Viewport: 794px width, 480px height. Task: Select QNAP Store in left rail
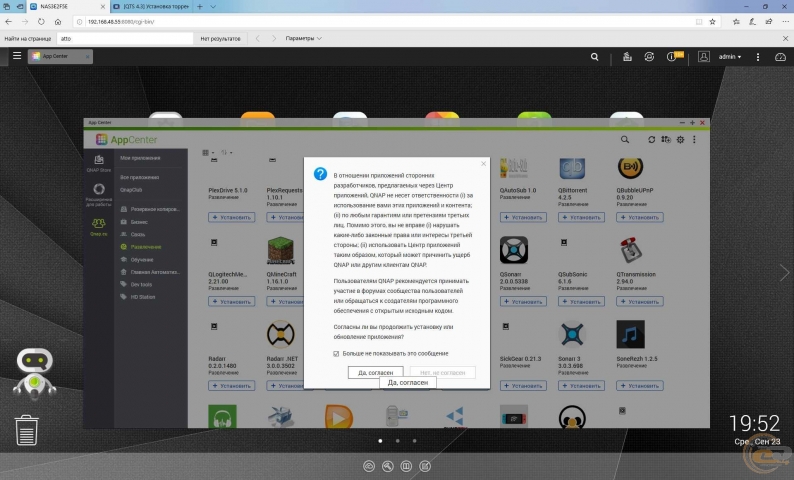99,163
